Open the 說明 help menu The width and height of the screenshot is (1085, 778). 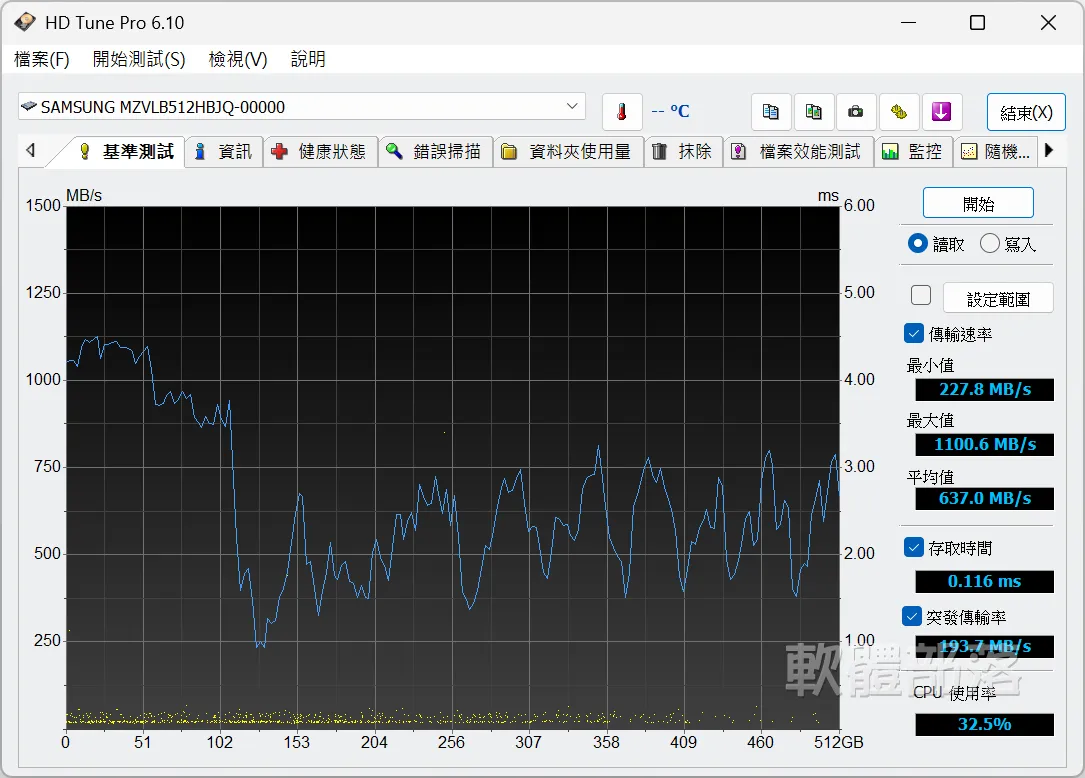(x=308, y=60)
